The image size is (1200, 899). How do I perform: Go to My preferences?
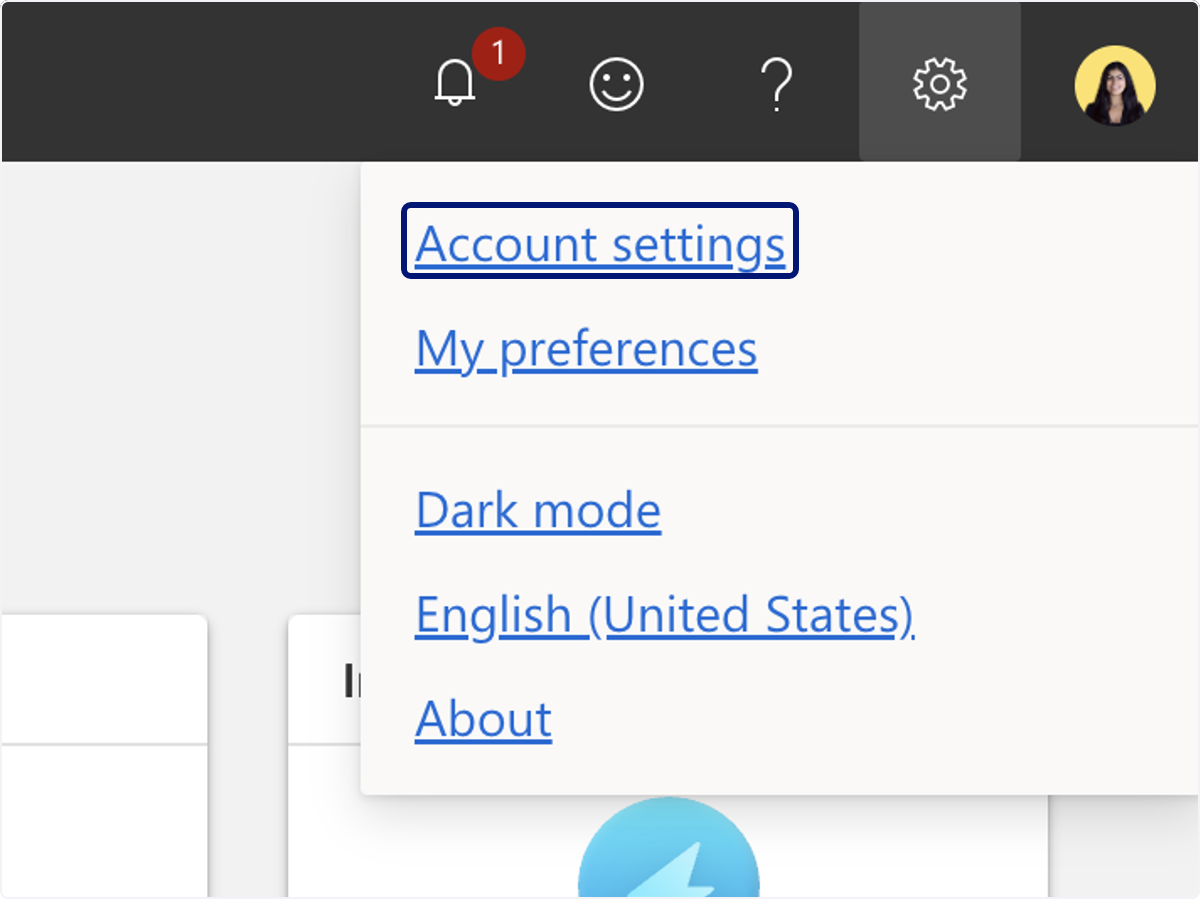pyautogui.click(x=586, y=349)
